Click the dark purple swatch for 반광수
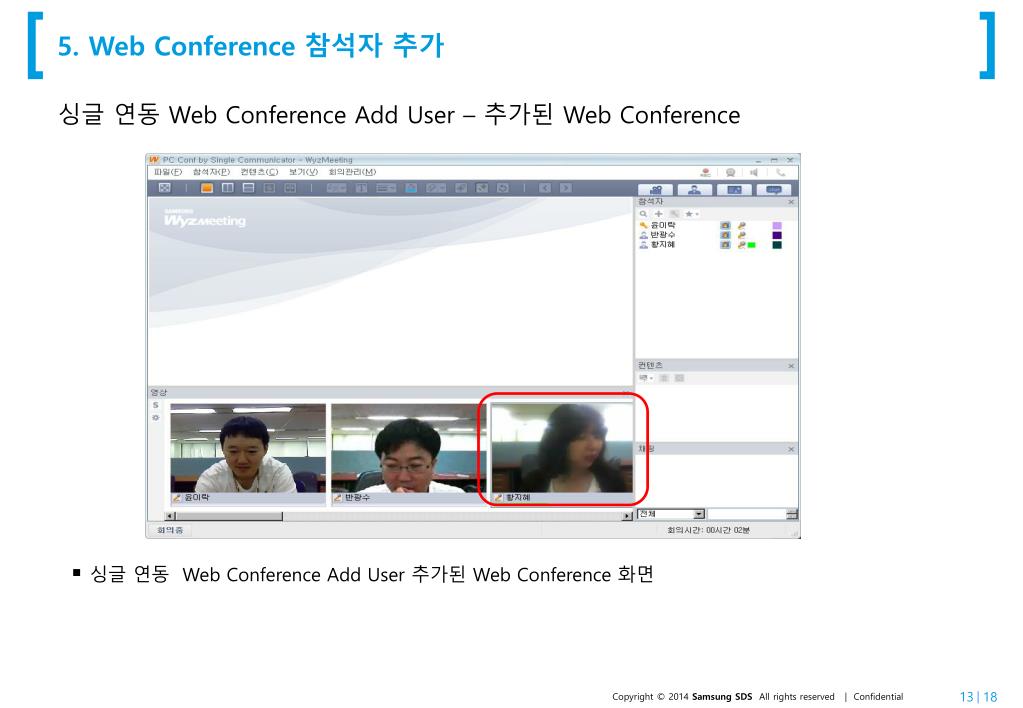This screenshot has width=1023, height=708. [776, 235]
